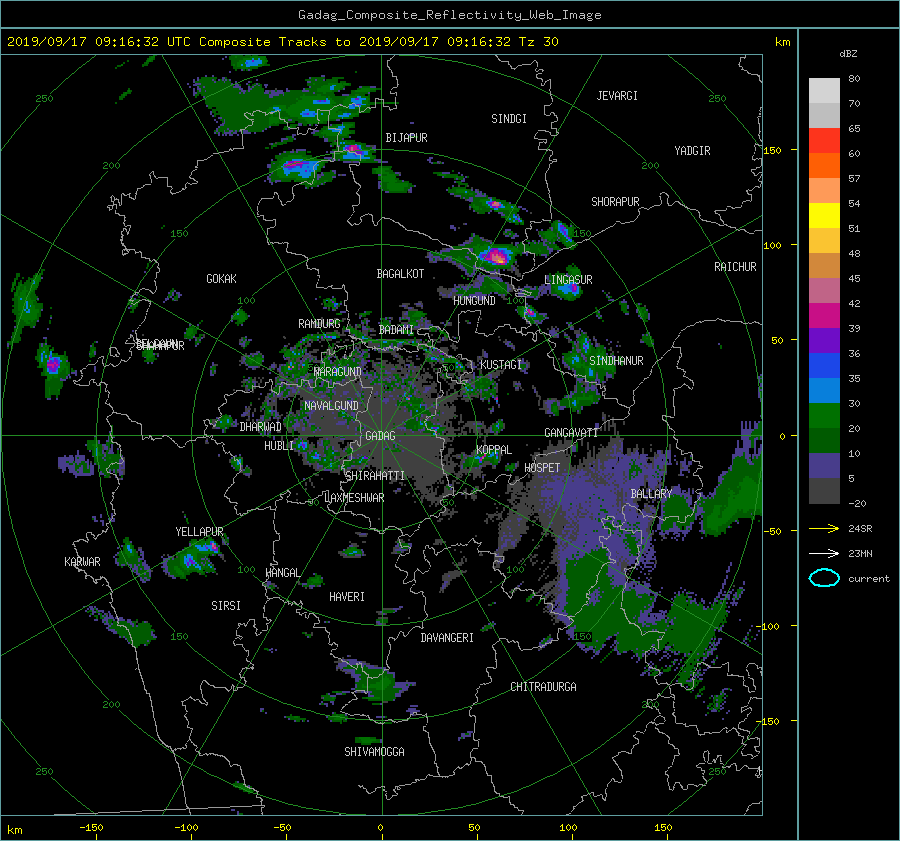Click the UTC timestamp header text
This screenshot has height=841, width=900.
282,42
